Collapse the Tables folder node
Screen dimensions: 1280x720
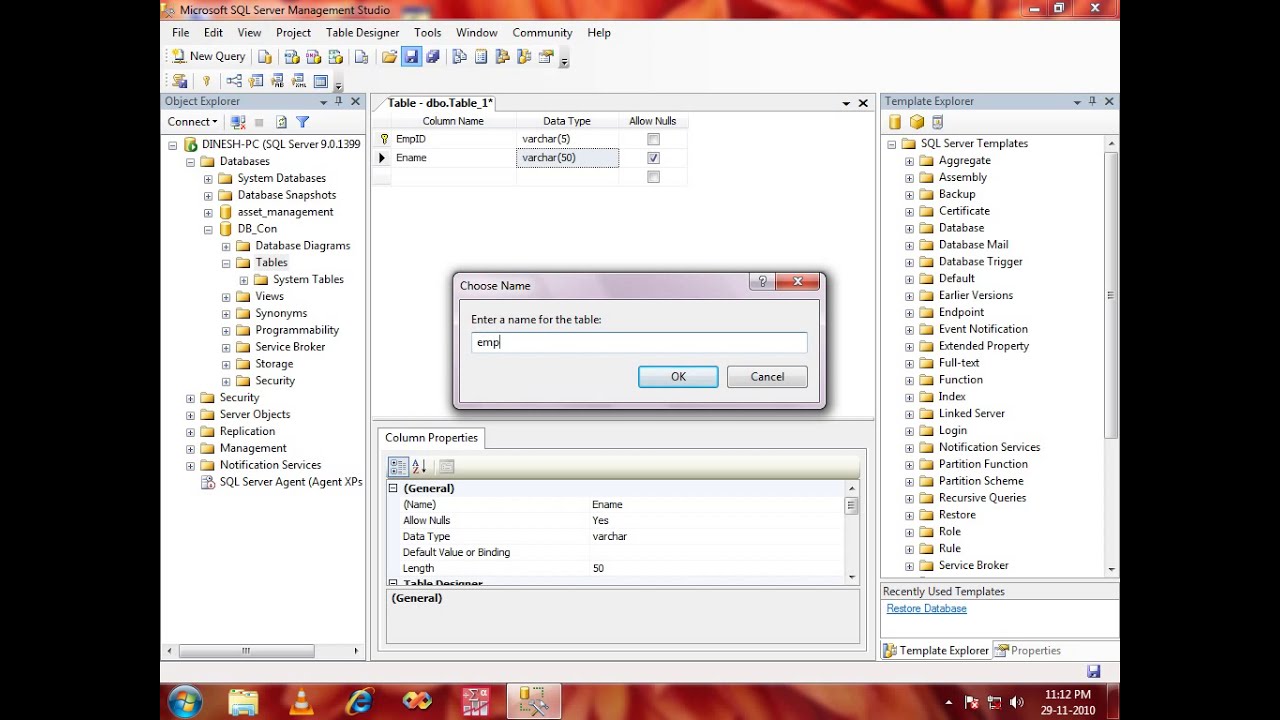(x=226, y=263)
